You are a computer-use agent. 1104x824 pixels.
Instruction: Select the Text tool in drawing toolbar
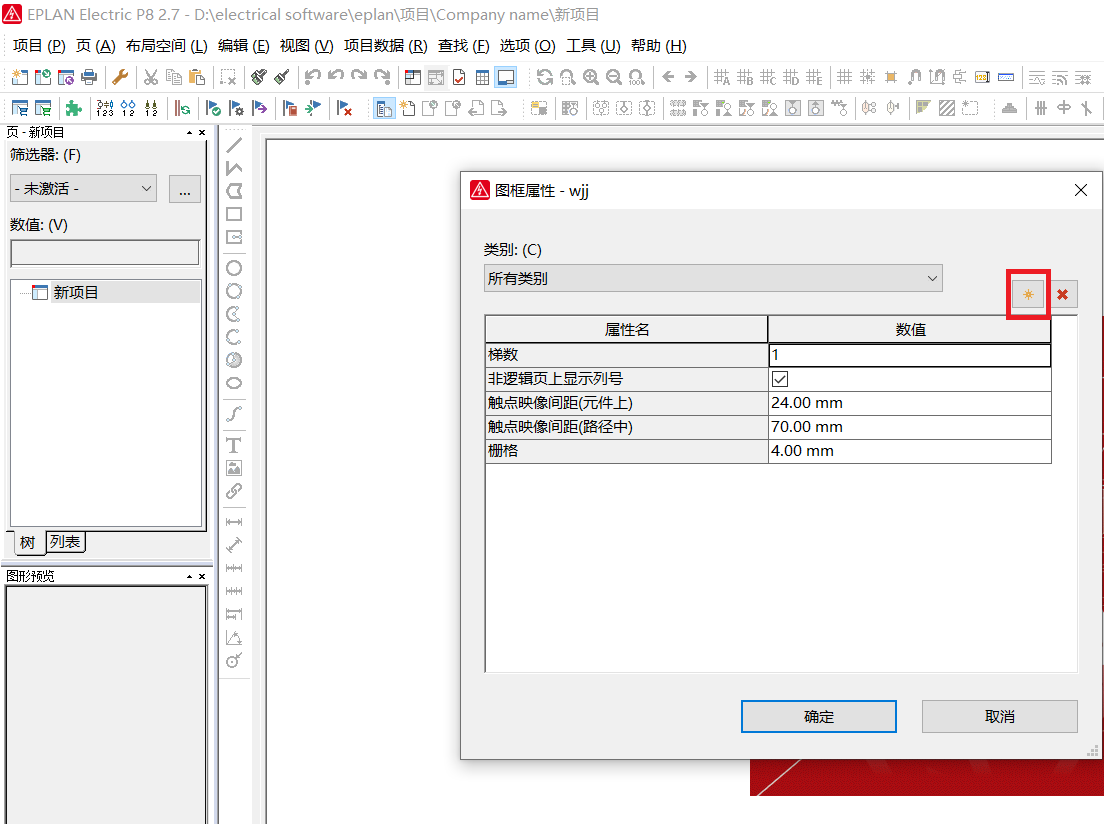coord(234,445)
